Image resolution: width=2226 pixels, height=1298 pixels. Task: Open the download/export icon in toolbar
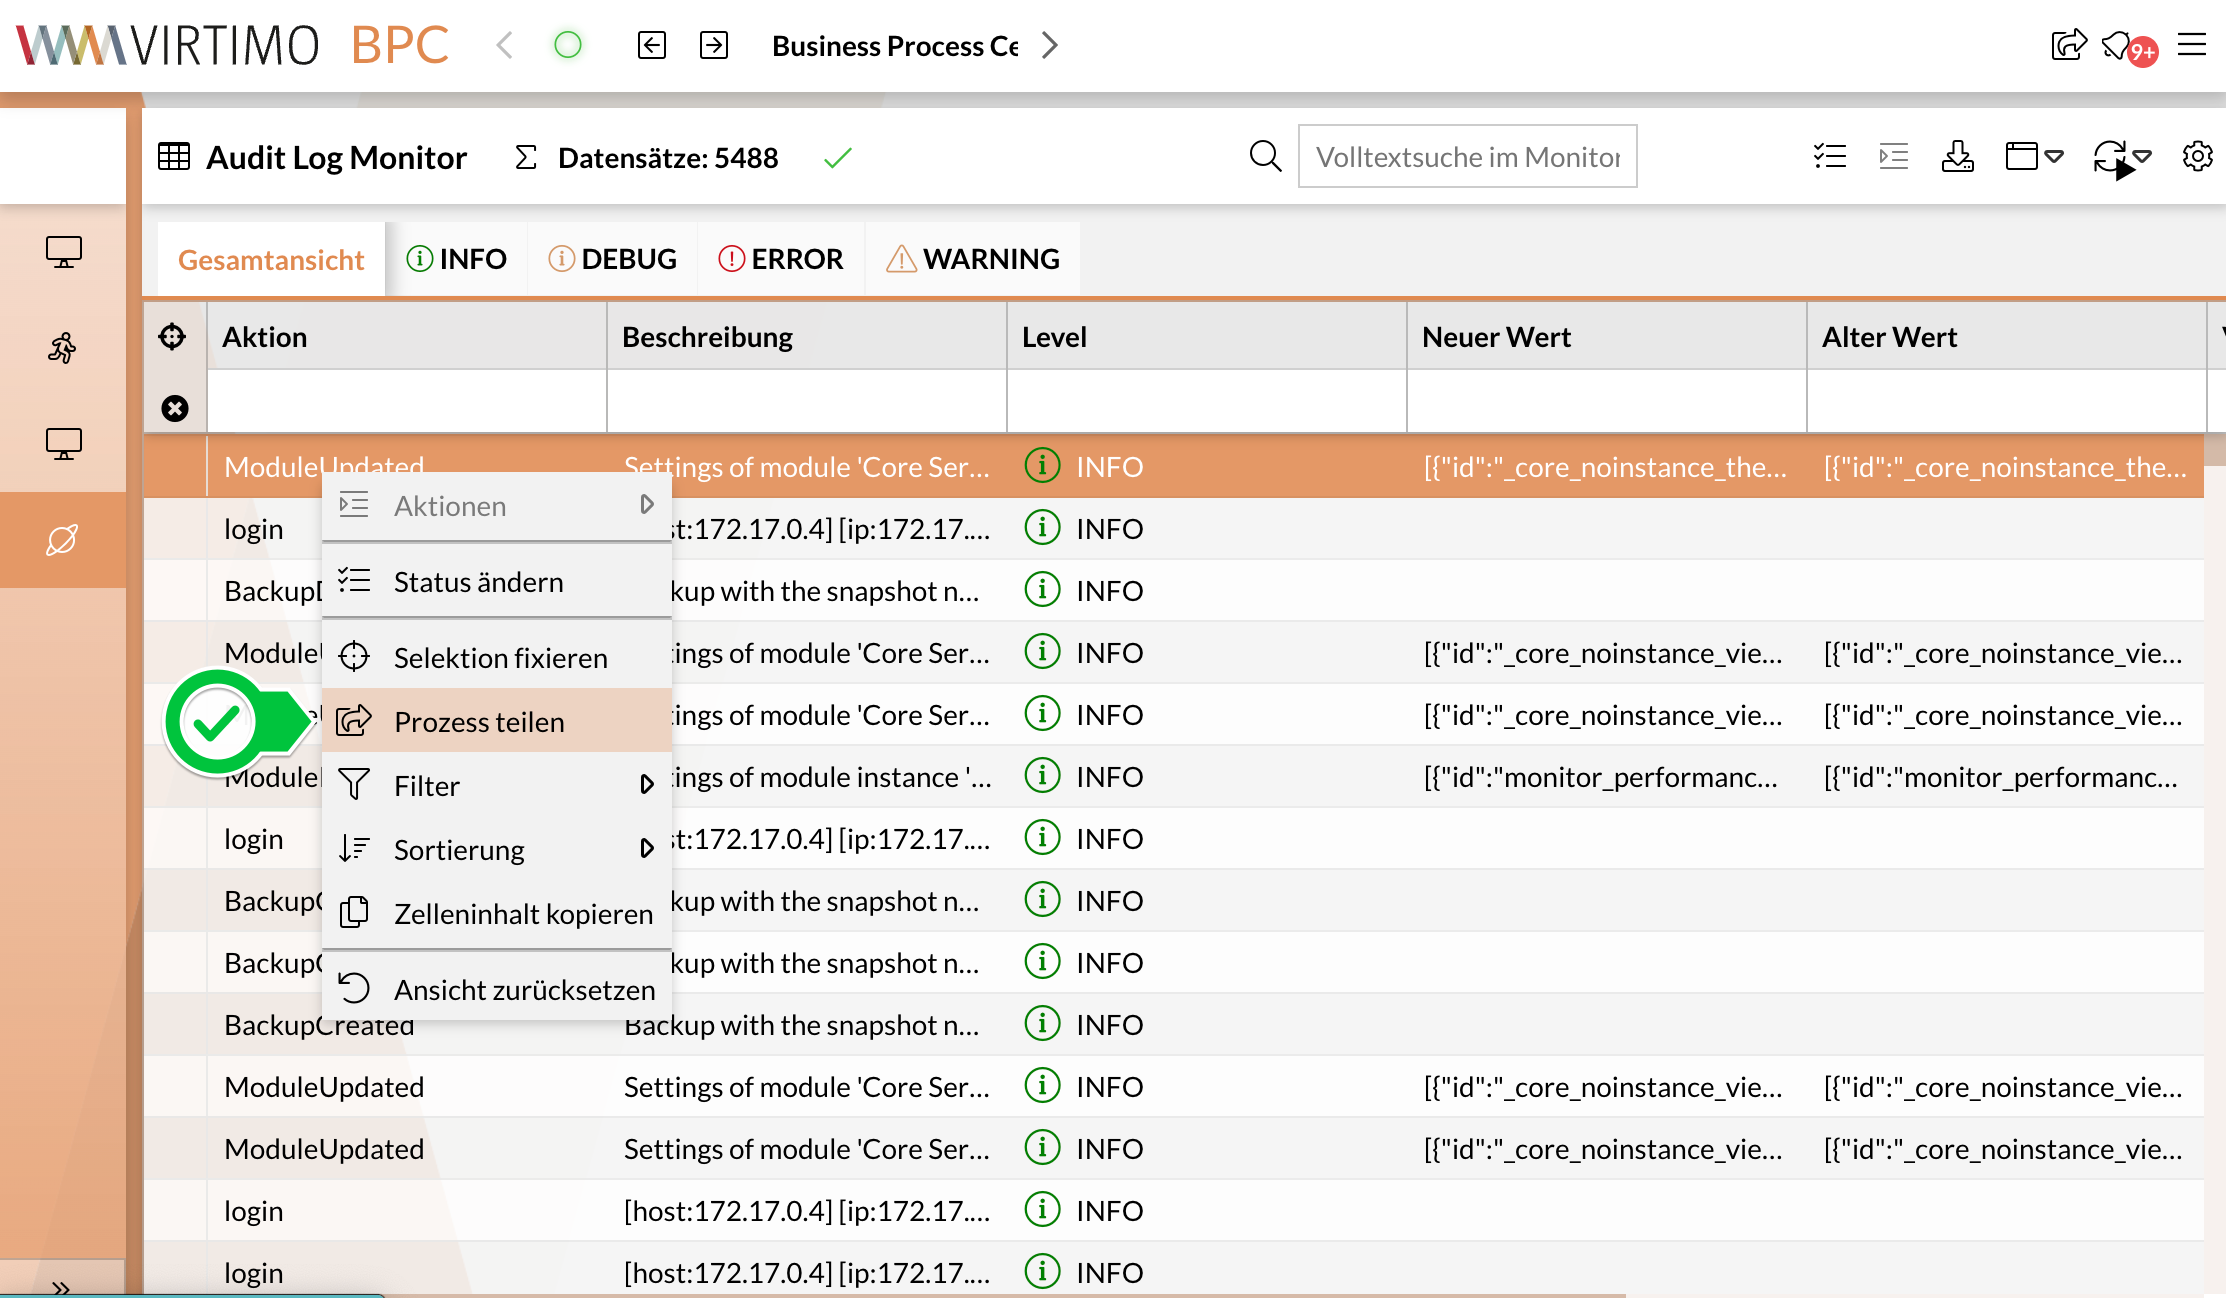1960,156
